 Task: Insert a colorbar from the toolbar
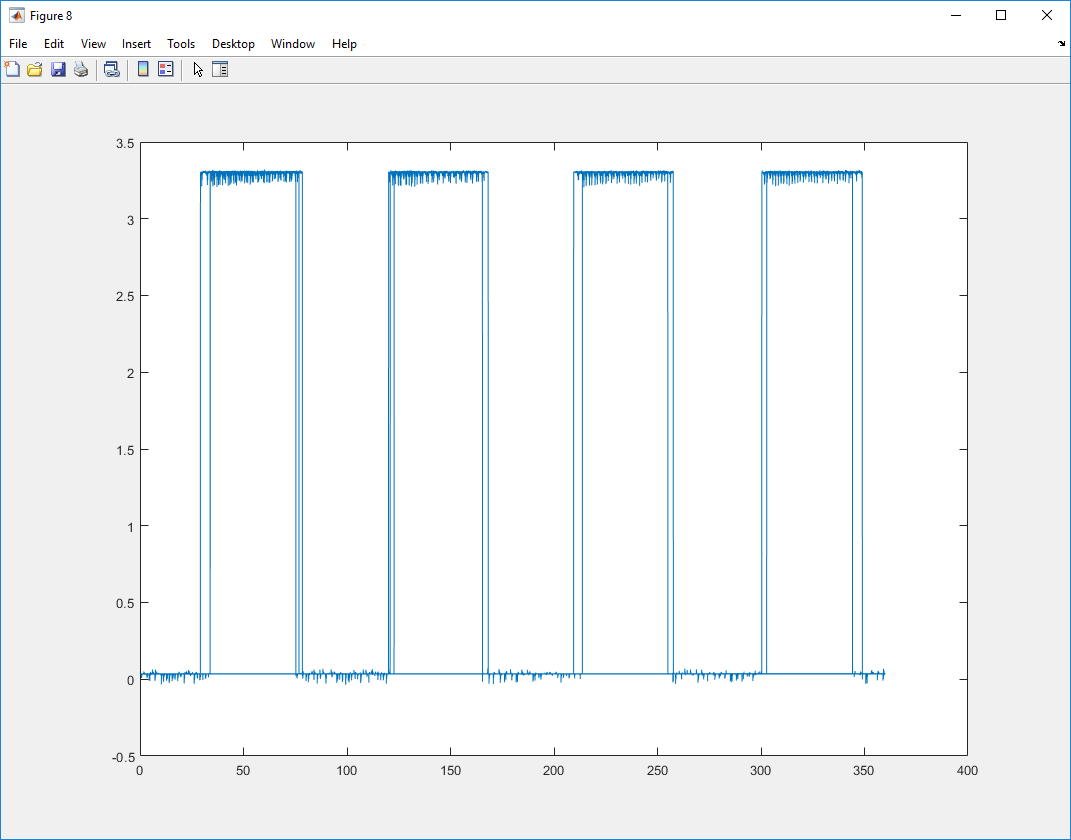143,69
